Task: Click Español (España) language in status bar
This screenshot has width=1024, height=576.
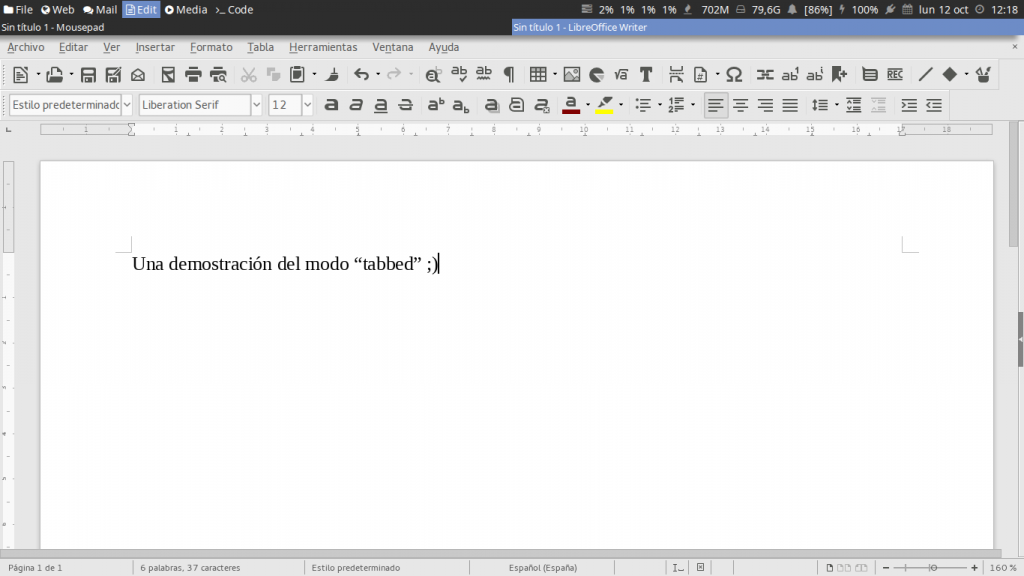Action: 542,567
